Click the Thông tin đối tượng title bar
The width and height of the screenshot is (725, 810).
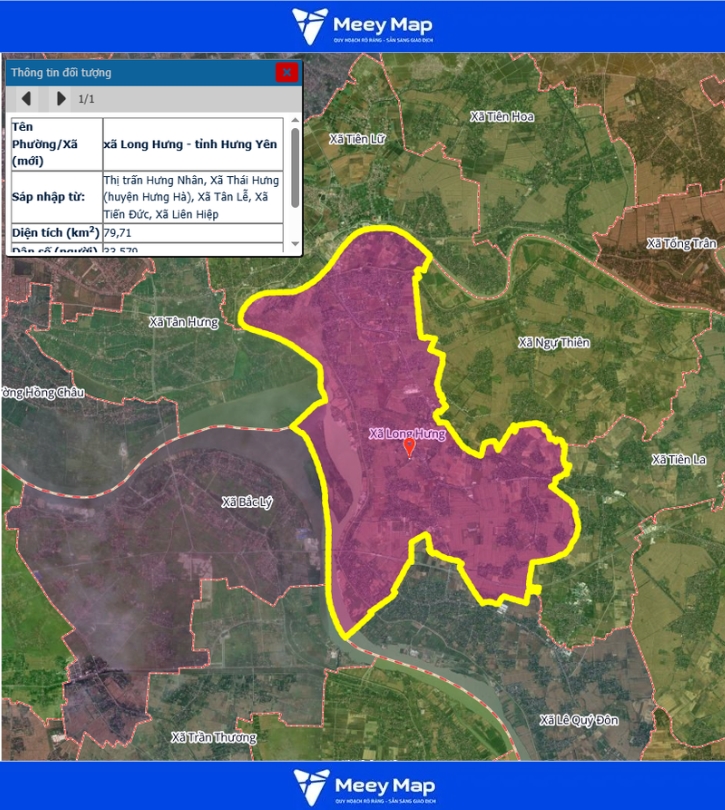[140, 72]
